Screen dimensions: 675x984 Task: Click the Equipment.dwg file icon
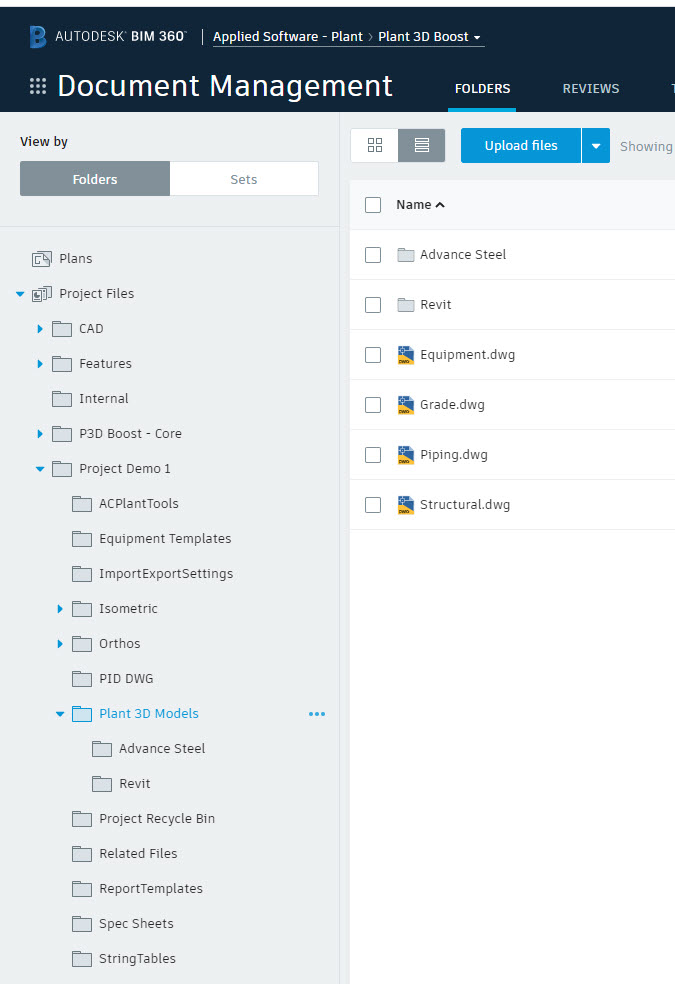(405, 355)
